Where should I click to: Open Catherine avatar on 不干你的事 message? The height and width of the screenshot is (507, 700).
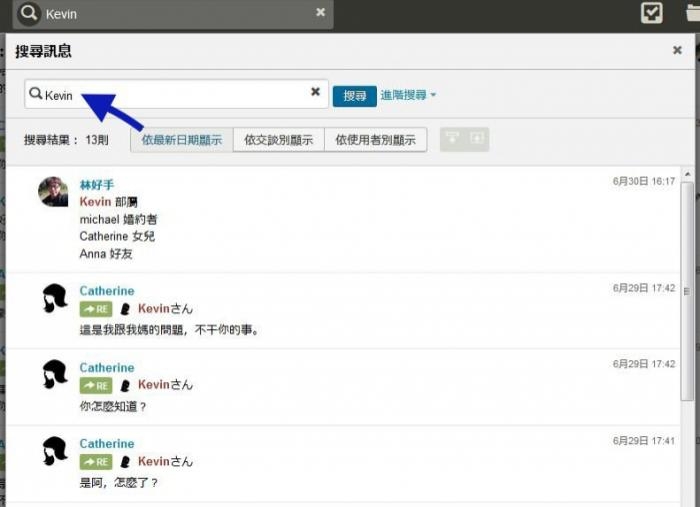point(54,299)
